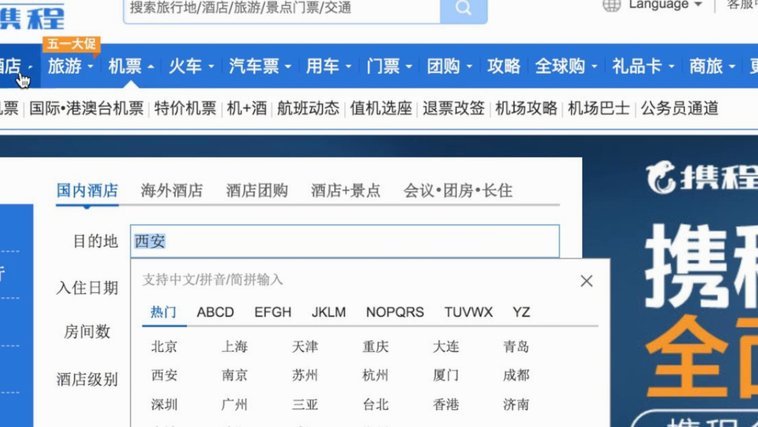Click the 目的地 input containing 西安
The image size is (758, 427).
coord(345,241)
